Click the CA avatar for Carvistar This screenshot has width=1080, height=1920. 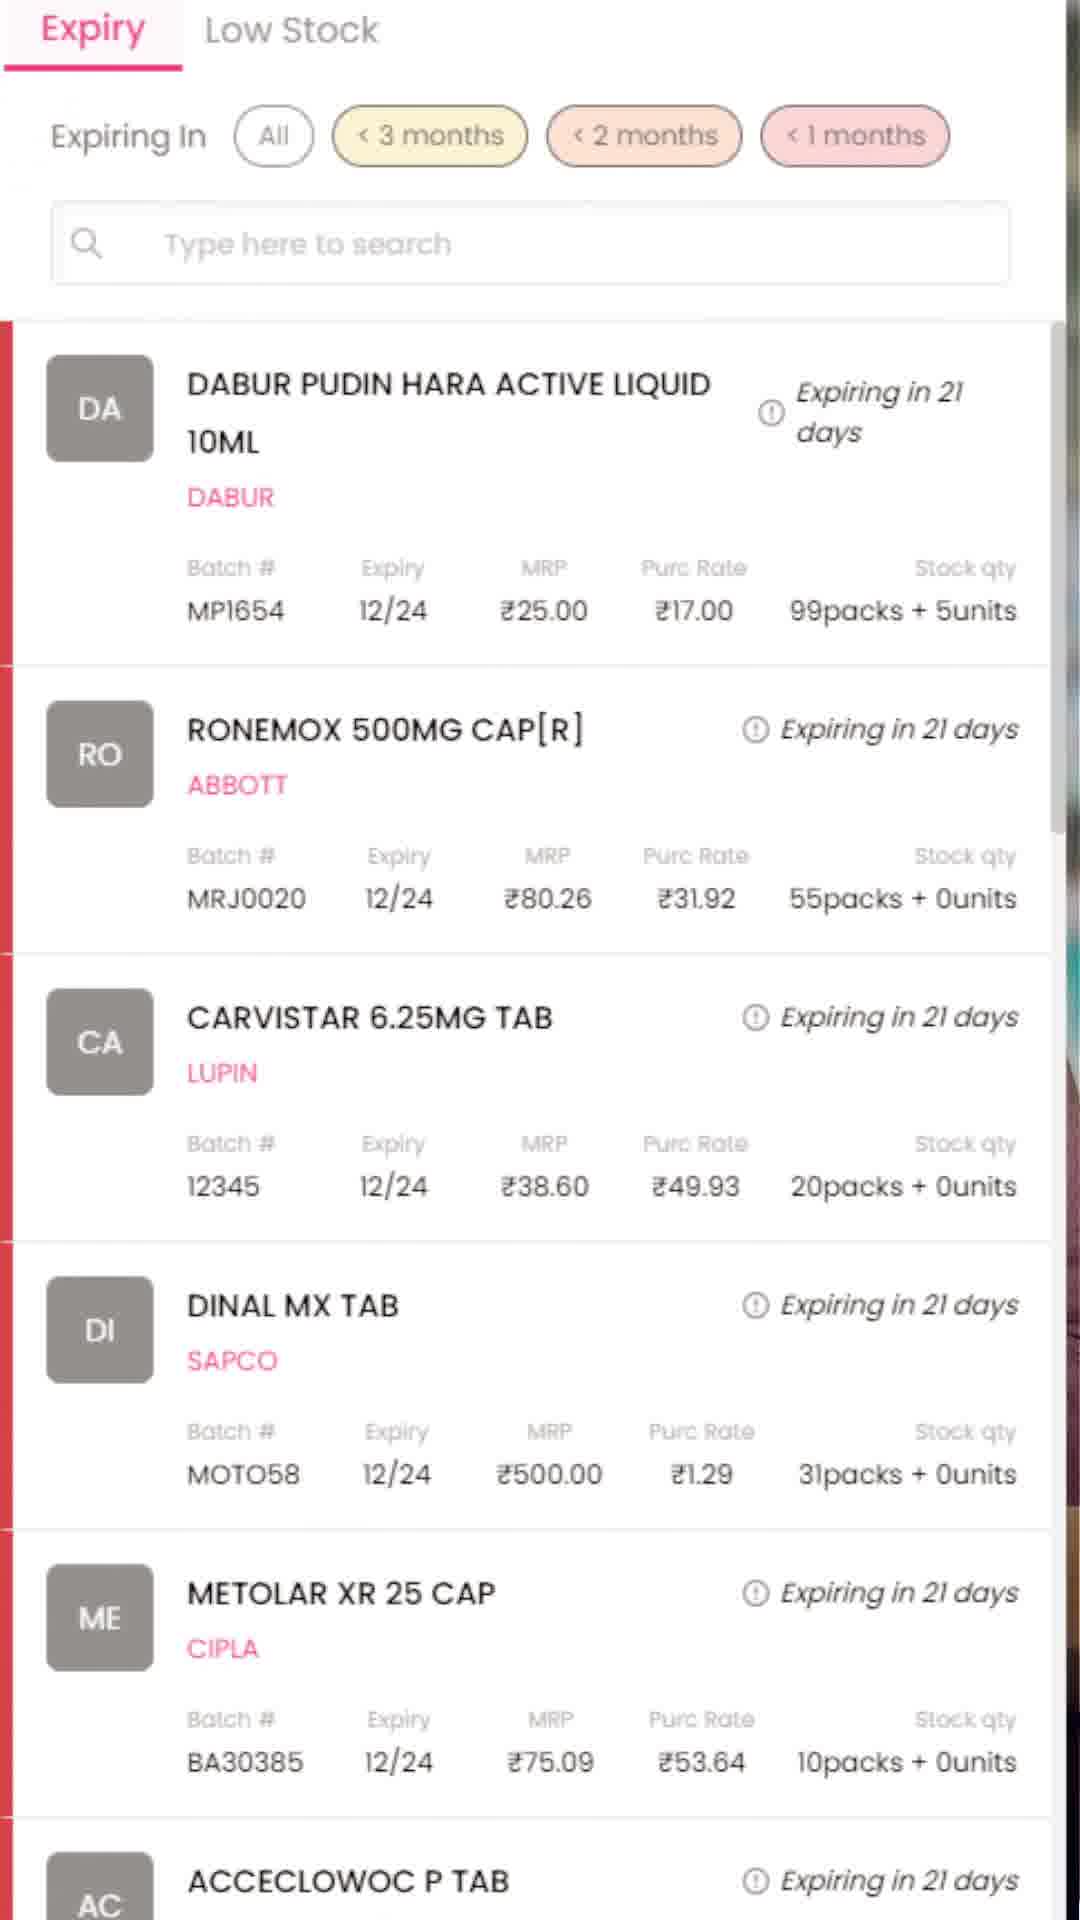click(100, 1042)
